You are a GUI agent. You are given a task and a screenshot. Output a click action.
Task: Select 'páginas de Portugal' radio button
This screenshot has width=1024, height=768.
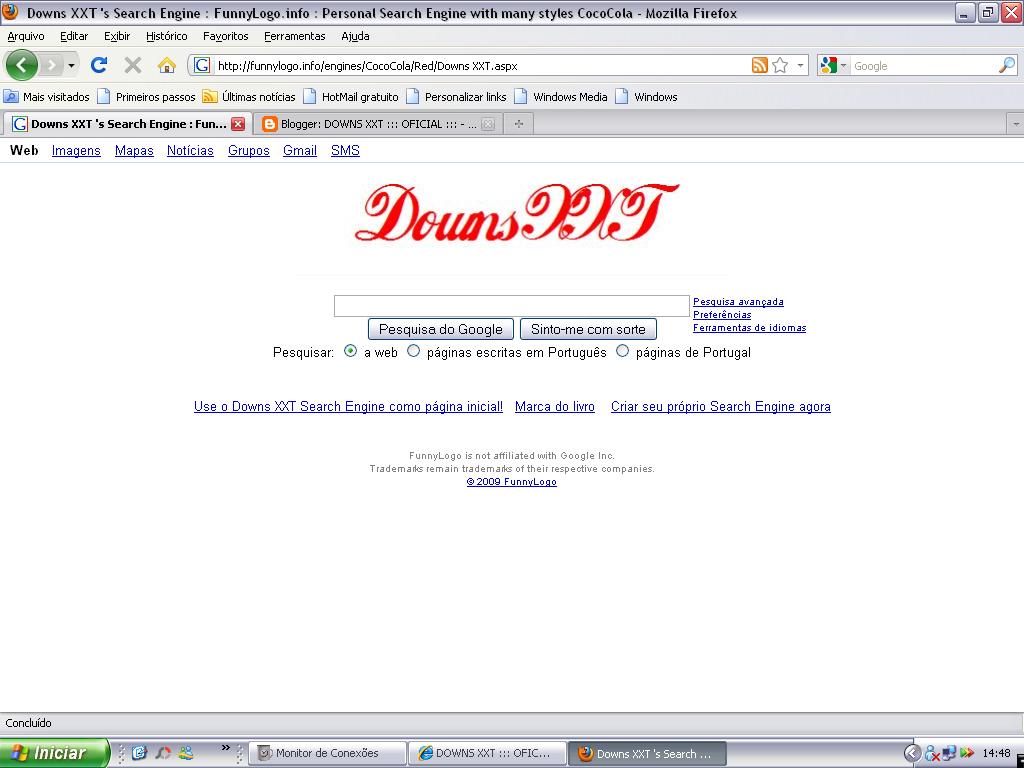[622, 351]
